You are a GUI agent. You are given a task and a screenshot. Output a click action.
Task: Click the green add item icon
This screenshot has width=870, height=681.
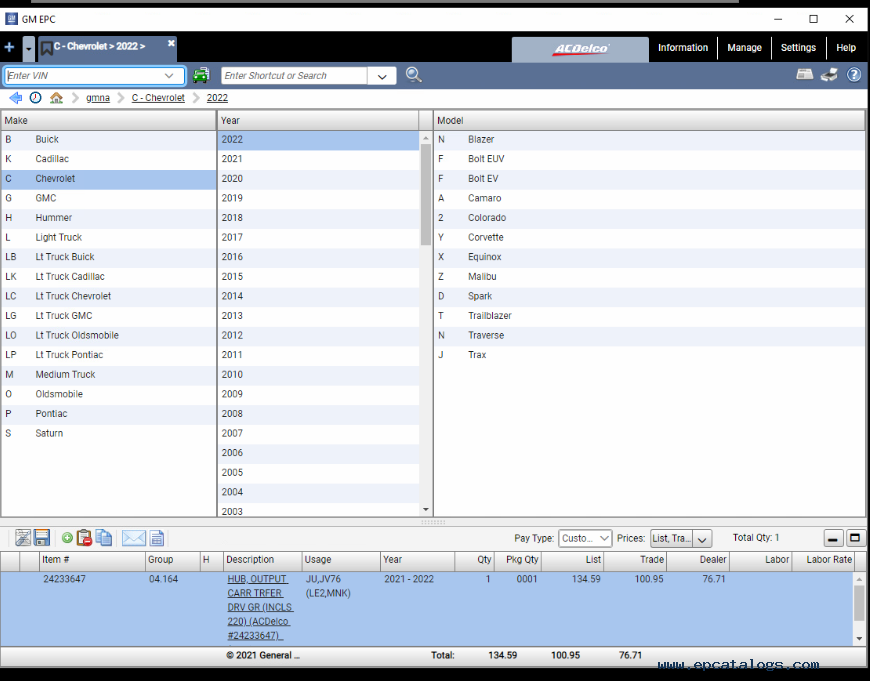pyautogui.click(x=67, y=538)
